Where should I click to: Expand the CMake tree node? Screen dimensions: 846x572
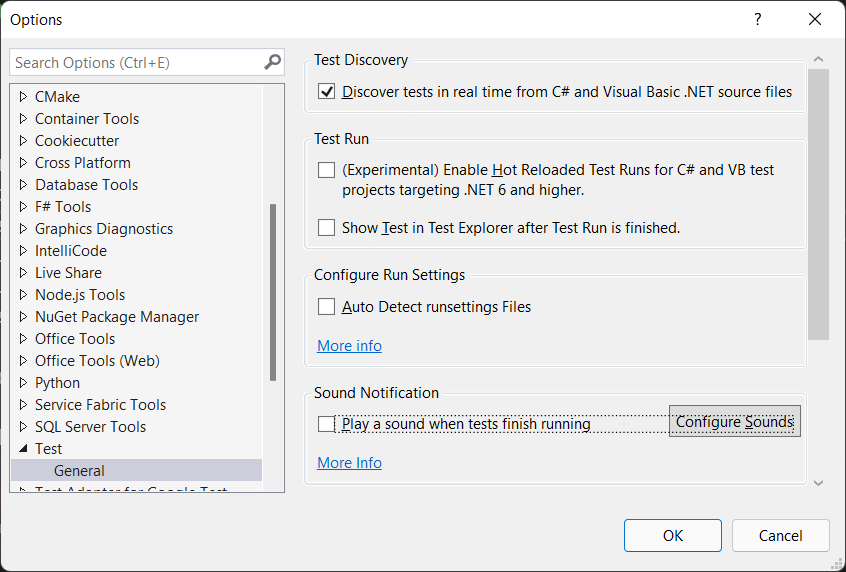click(x=23, y=97)
